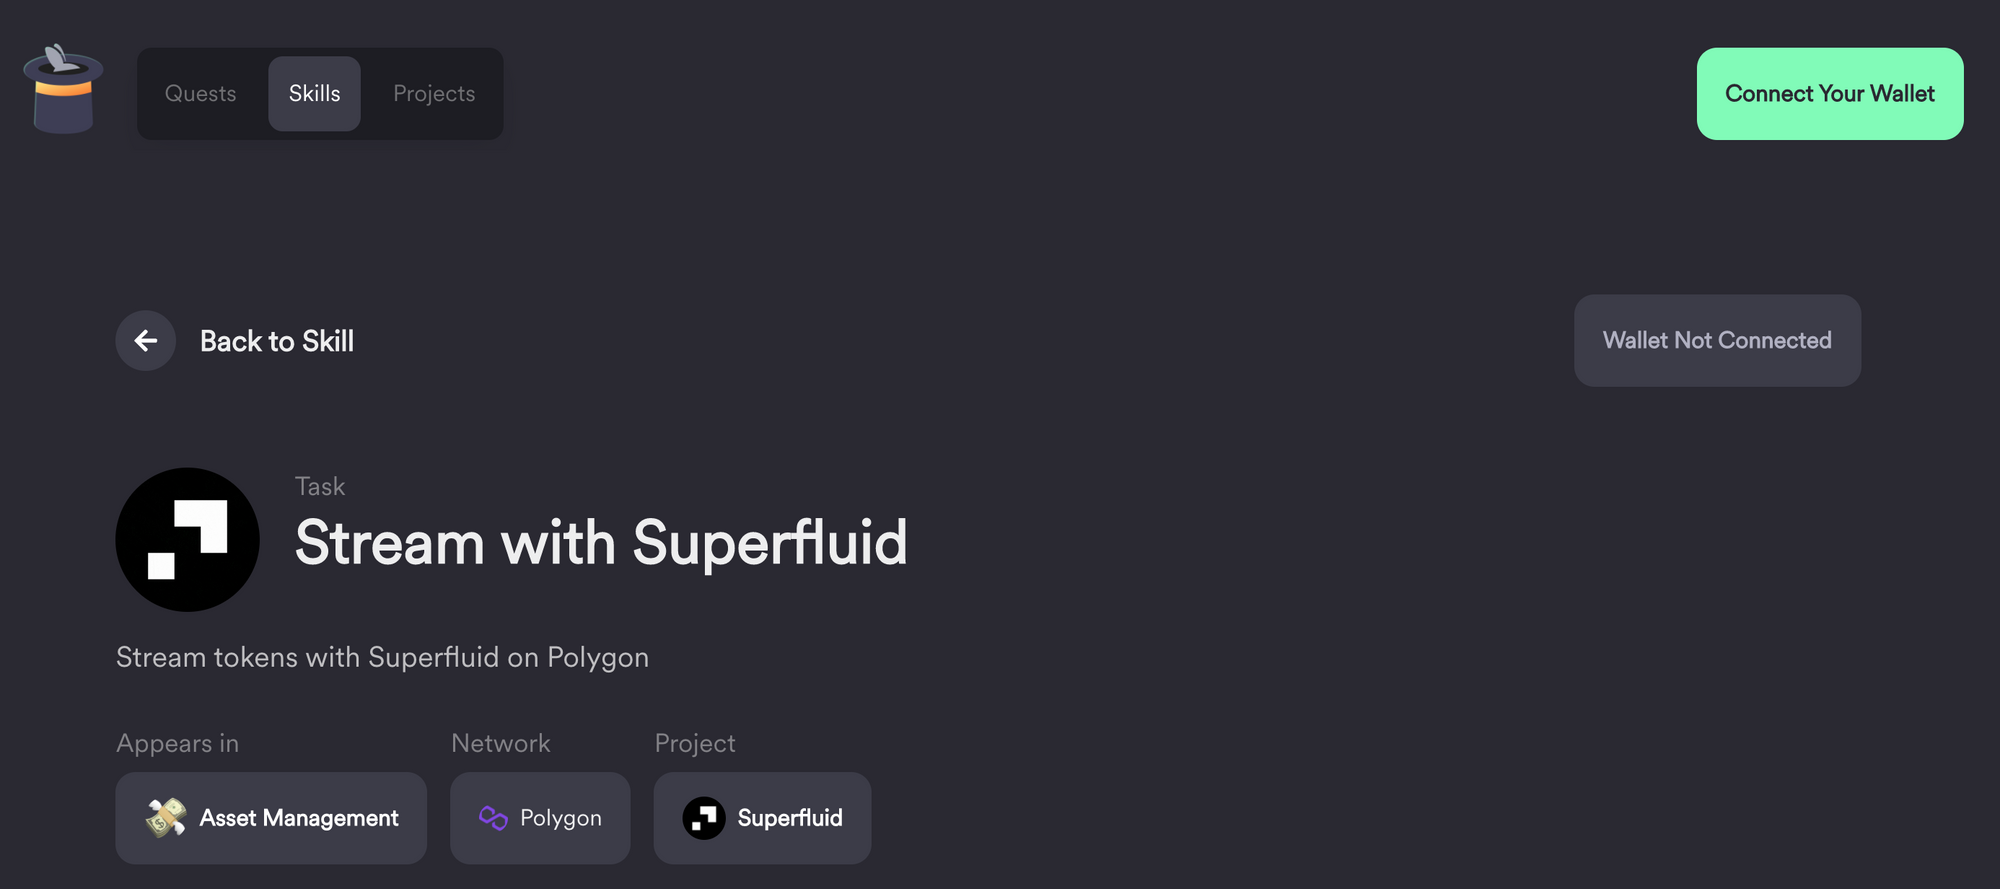Click the money-with-wings emoji icon

point(166,818)
